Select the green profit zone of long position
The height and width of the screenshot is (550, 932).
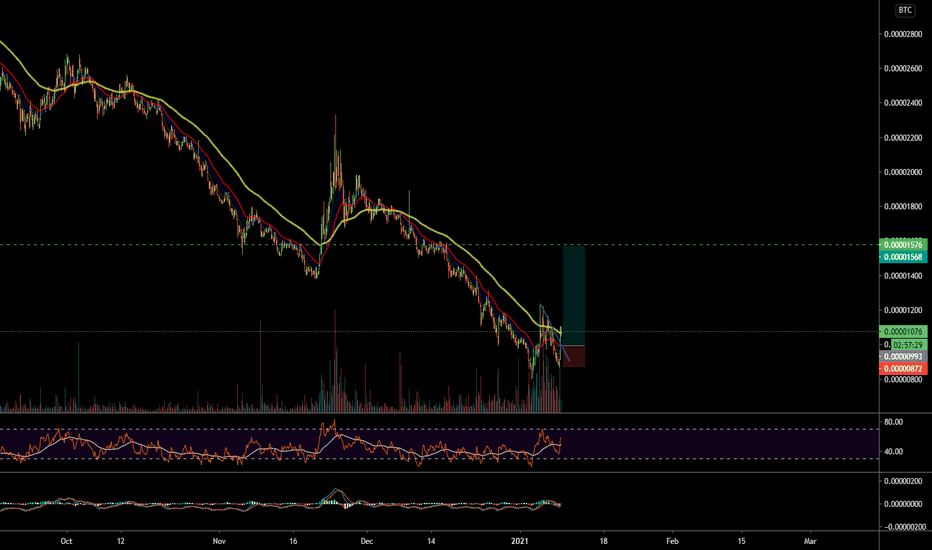(x=574, y=296)
